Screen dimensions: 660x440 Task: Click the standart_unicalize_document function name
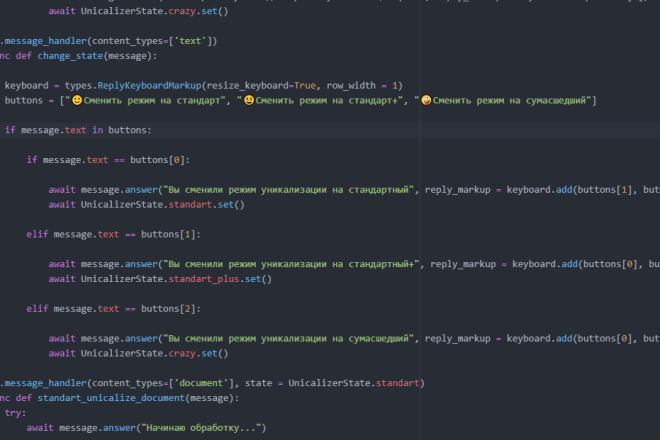pos(111,398)
